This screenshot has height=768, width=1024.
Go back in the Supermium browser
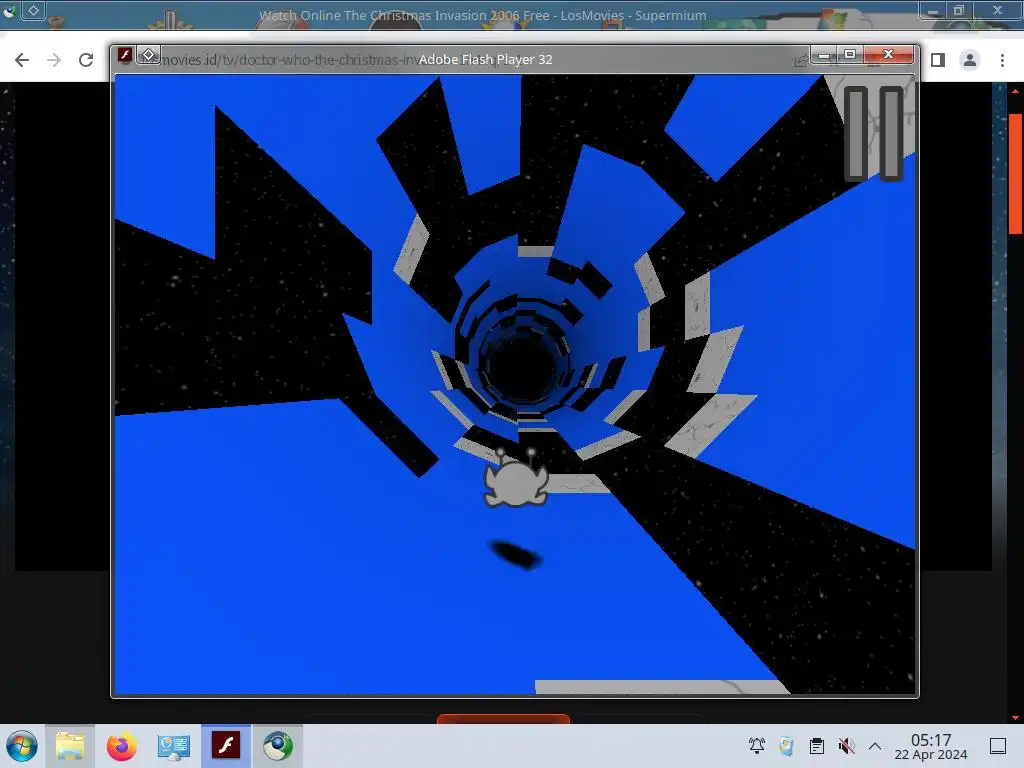click(x=22, y=60)
